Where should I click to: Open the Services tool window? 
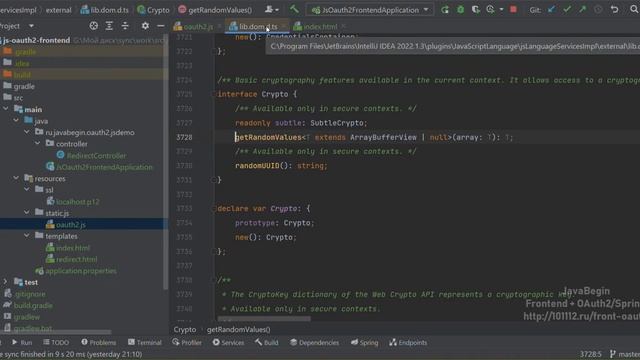pos(228,342)
